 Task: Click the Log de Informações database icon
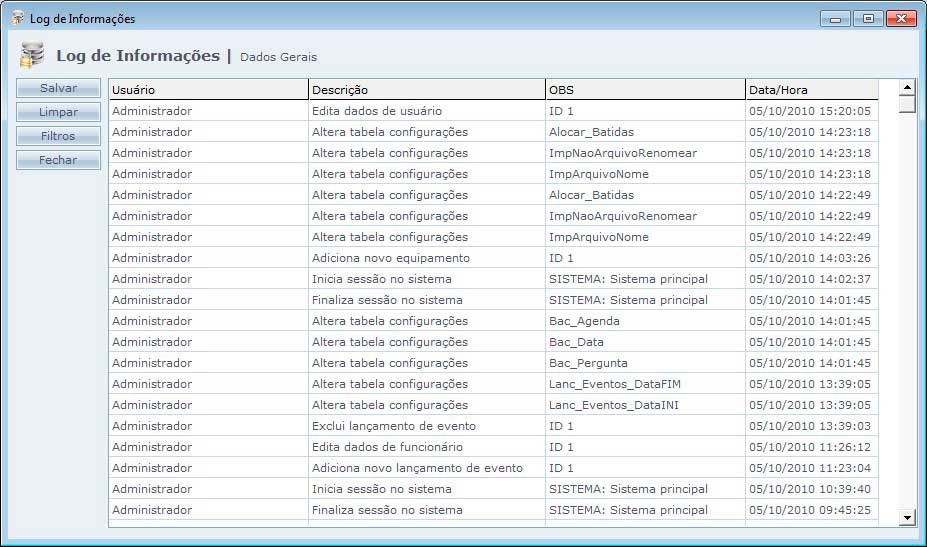32,56
